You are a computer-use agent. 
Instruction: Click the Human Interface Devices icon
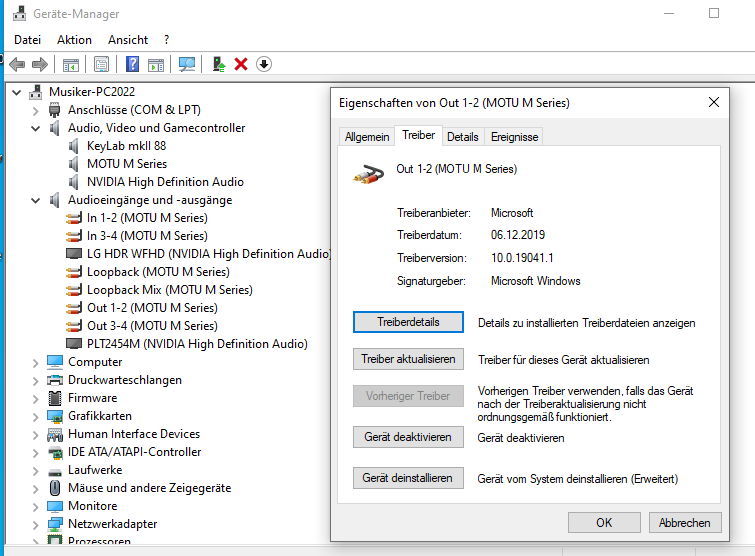(55, 435)
